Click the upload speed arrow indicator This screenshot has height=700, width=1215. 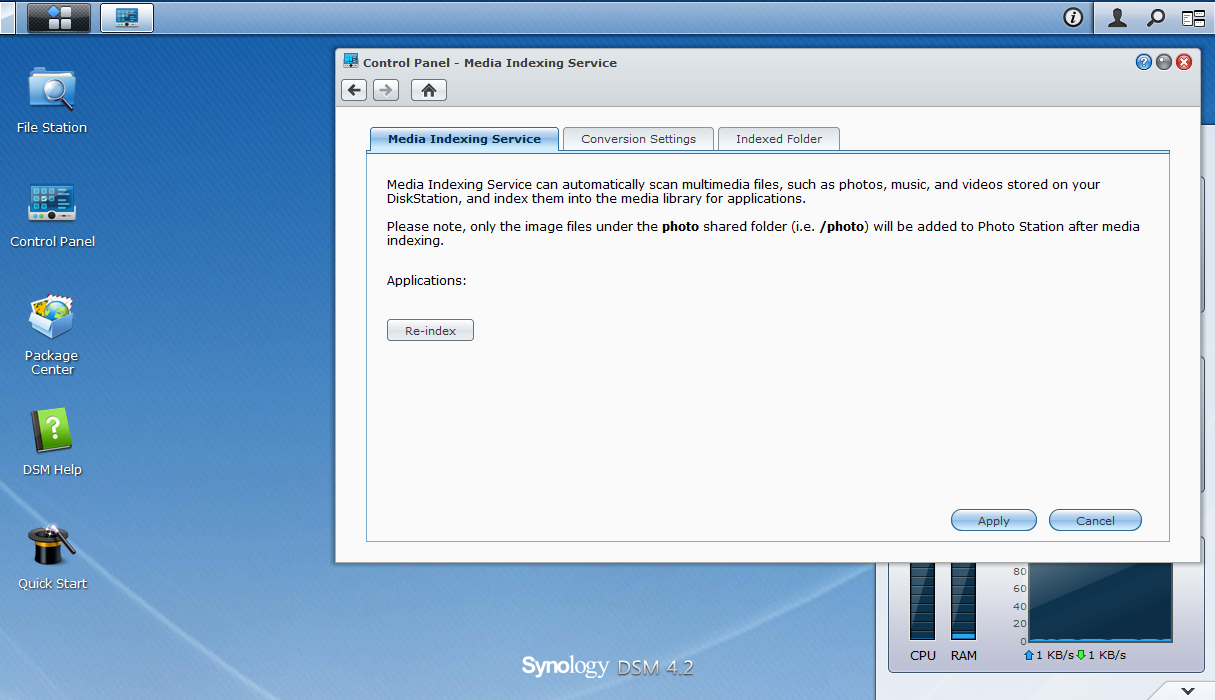pyautogui.click(x=1029, y=655)
